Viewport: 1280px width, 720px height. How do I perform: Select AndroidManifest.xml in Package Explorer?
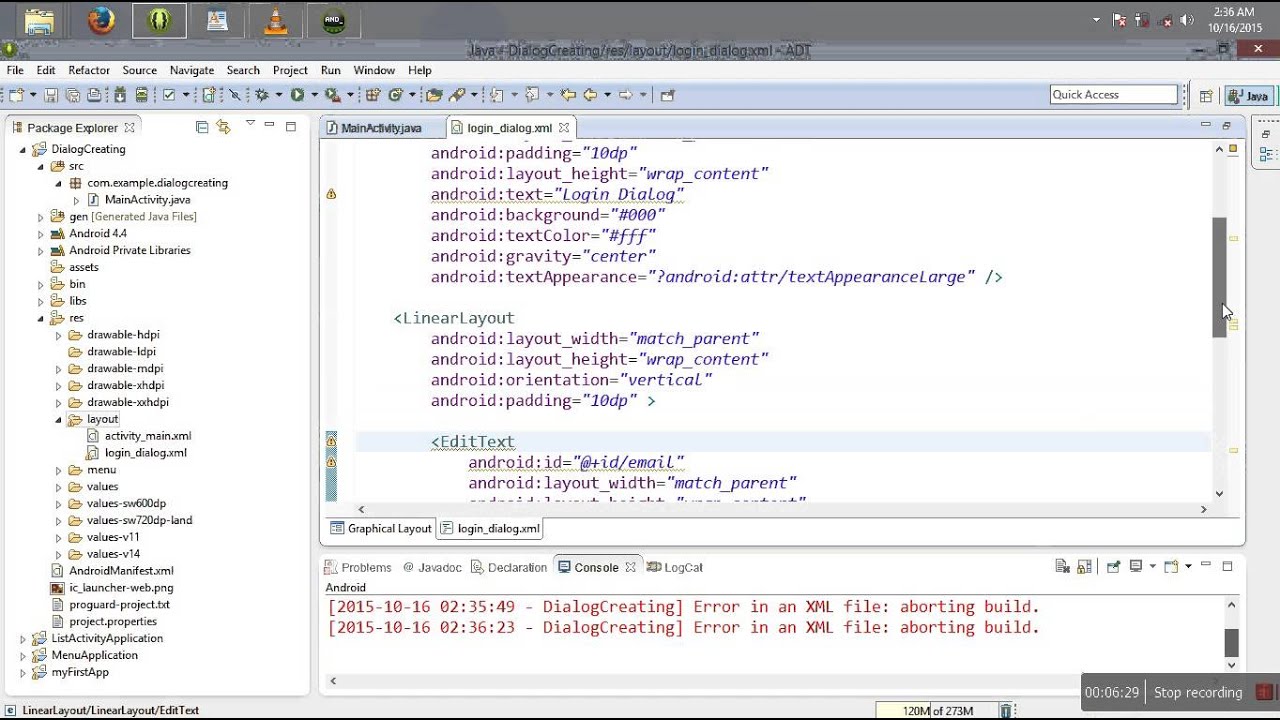(x=112, y=571)
